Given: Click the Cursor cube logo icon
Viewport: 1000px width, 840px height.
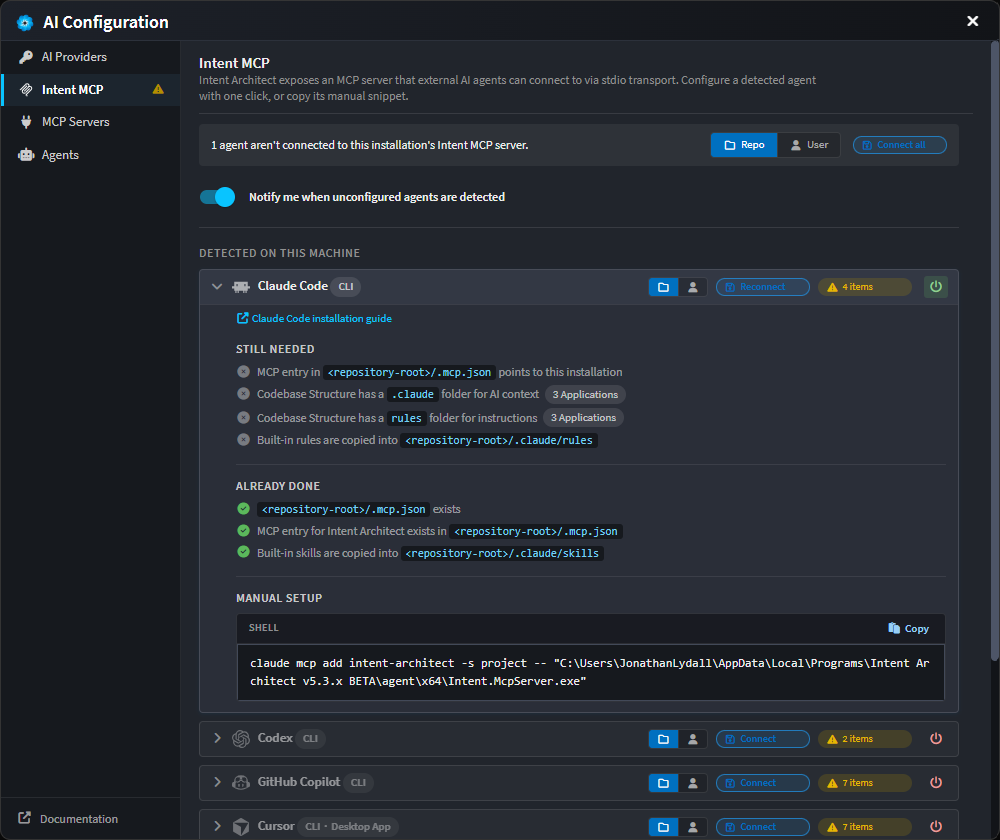Looking at the screenshot, I should pos(241,827).
